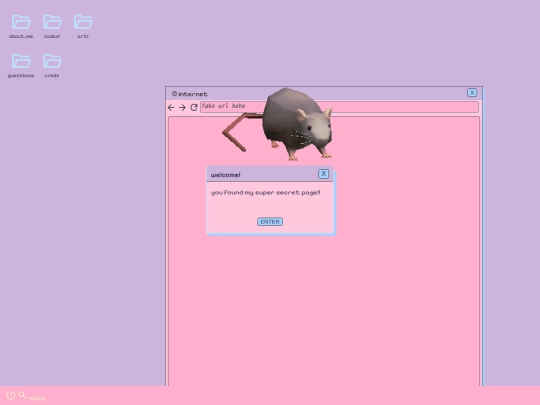Go back with the browser arrow

[171, 107]
